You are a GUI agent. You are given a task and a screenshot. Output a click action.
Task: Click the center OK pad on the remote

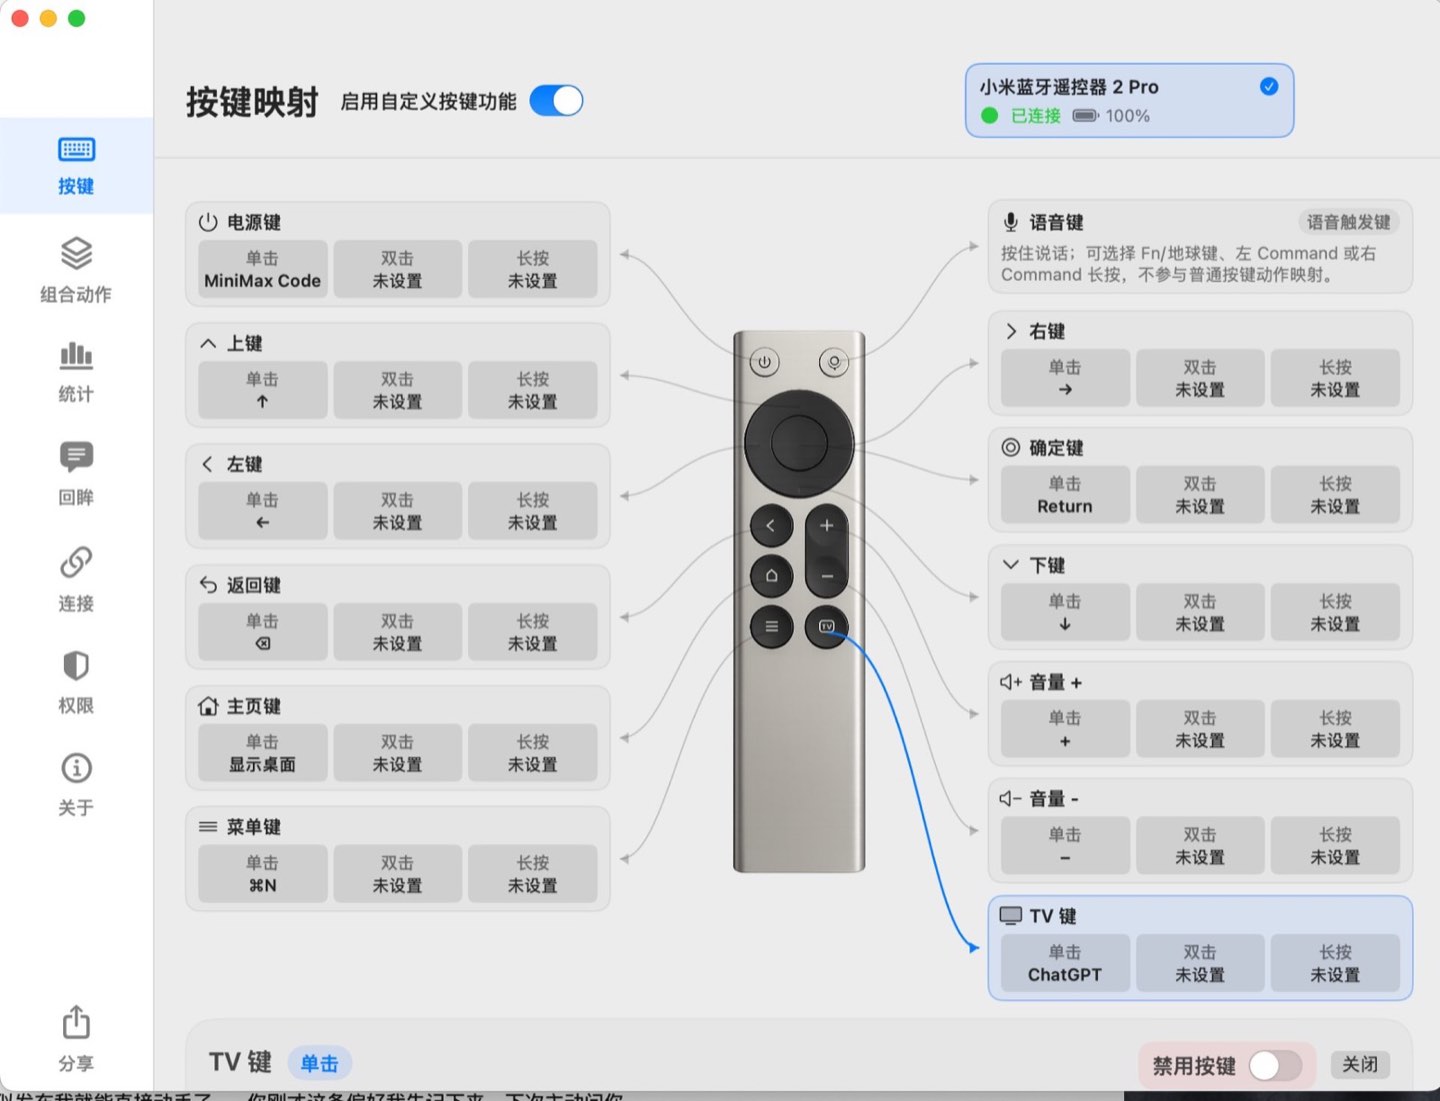coord(799,442)
